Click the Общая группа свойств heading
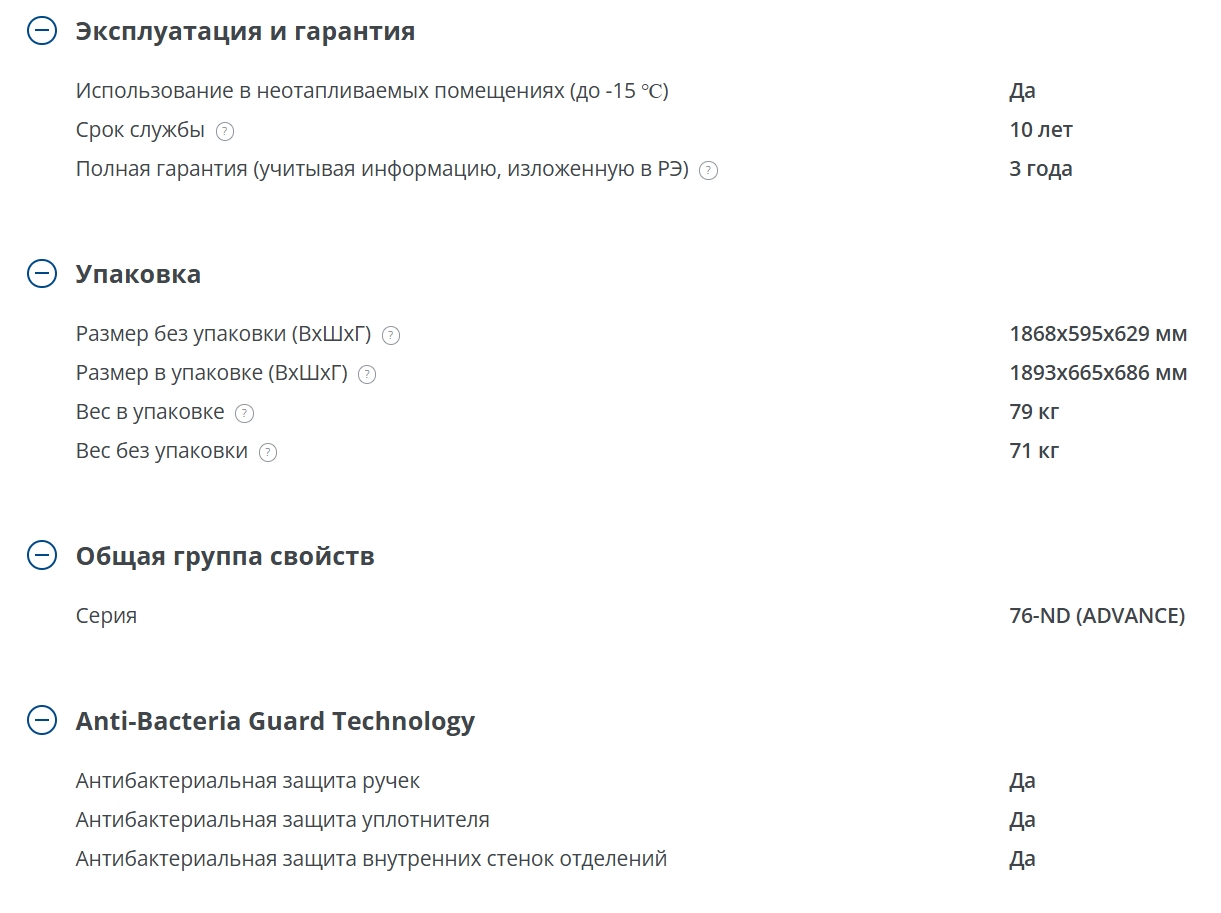 coord(225,556)
